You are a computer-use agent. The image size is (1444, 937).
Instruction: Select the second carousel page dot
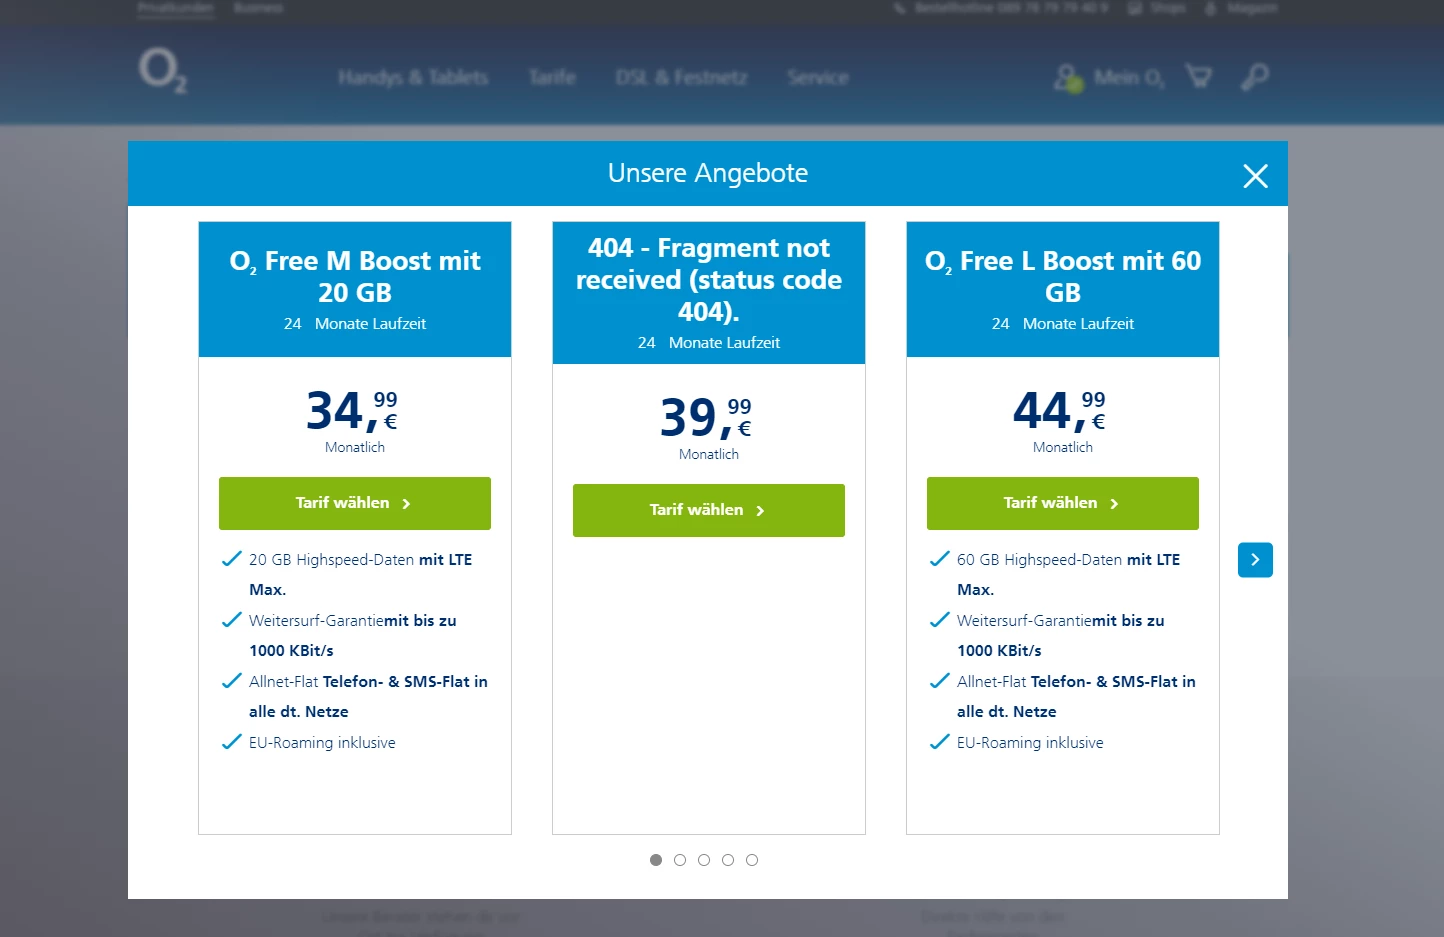680,860
